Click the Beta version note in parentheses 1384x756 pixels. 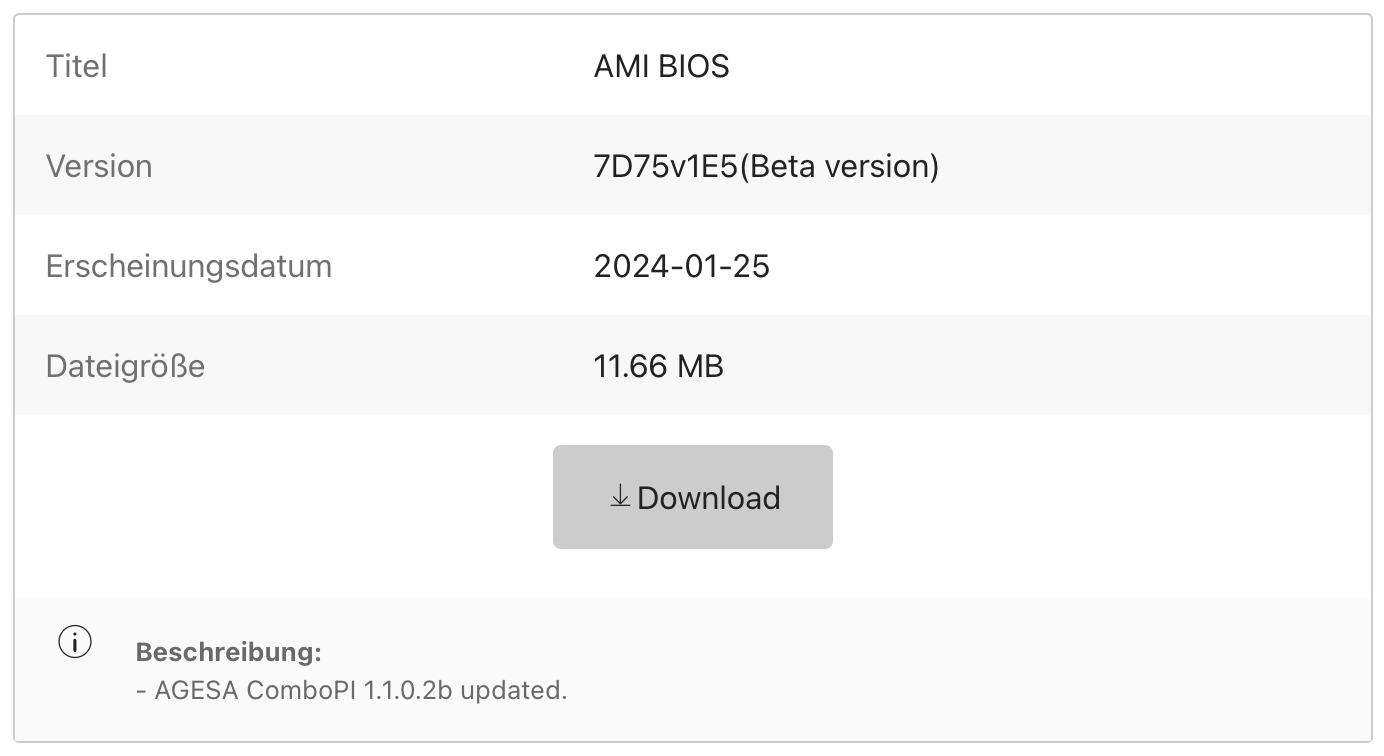tap(838, 166)
